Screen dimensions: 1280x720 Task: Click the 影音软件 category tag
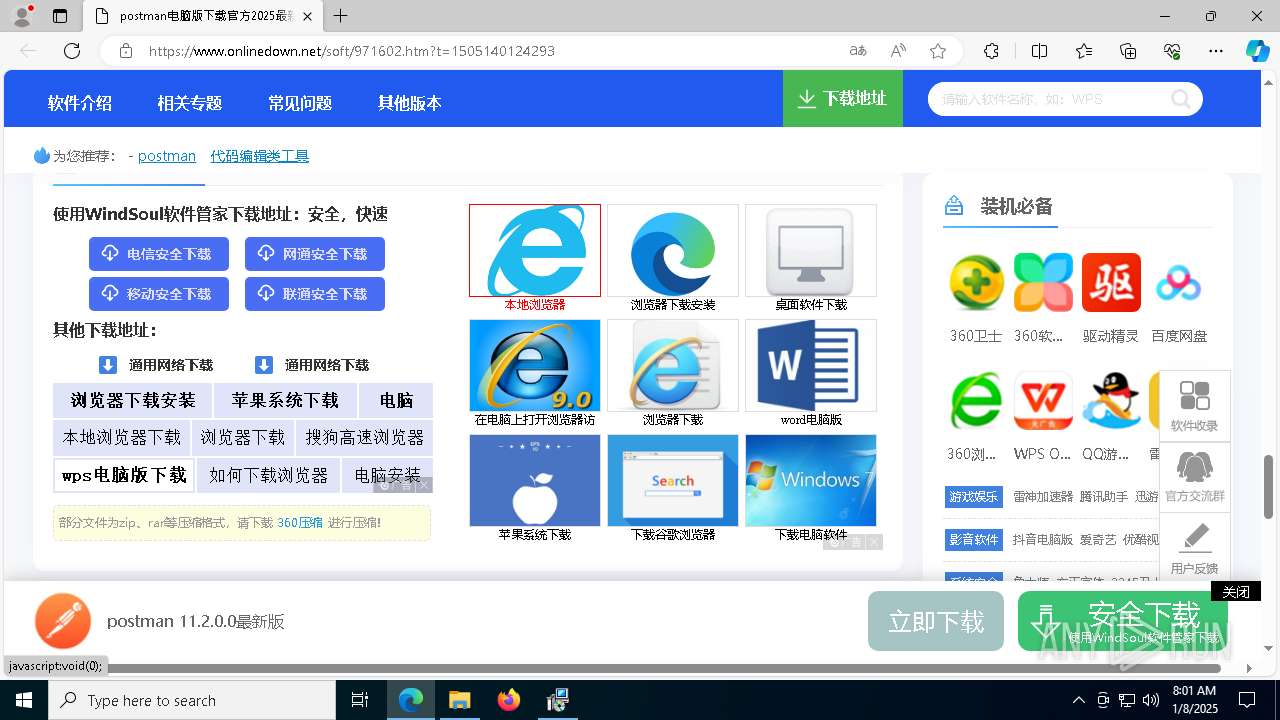[974, 540]
